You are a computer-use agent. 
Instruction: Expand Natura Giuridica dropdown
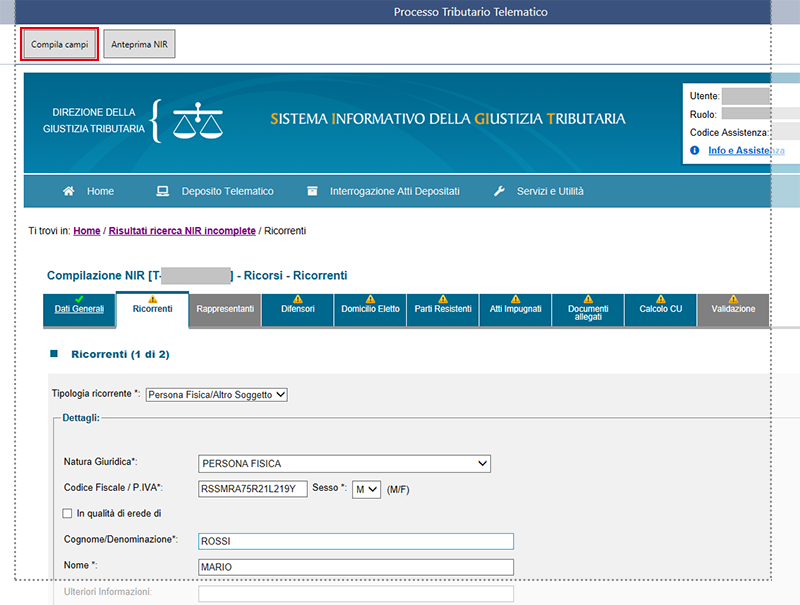(344, 464)
